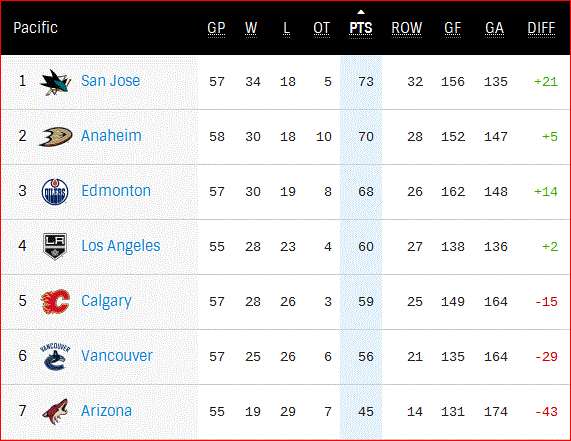This screenshot has height=441, width=571.
Task: Click the Edmonton Oilers logo
Action: coord(55,192)
